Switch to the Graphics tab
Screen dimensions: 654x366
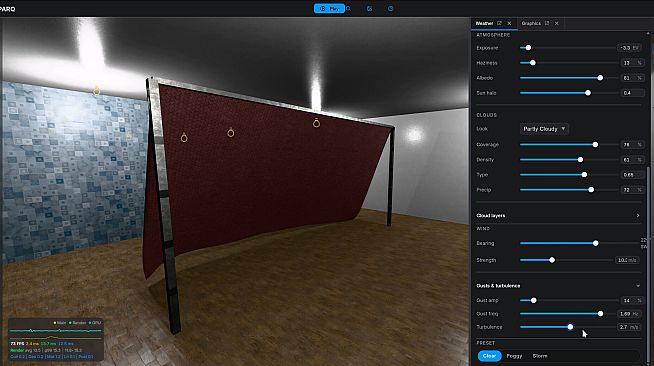531,23
